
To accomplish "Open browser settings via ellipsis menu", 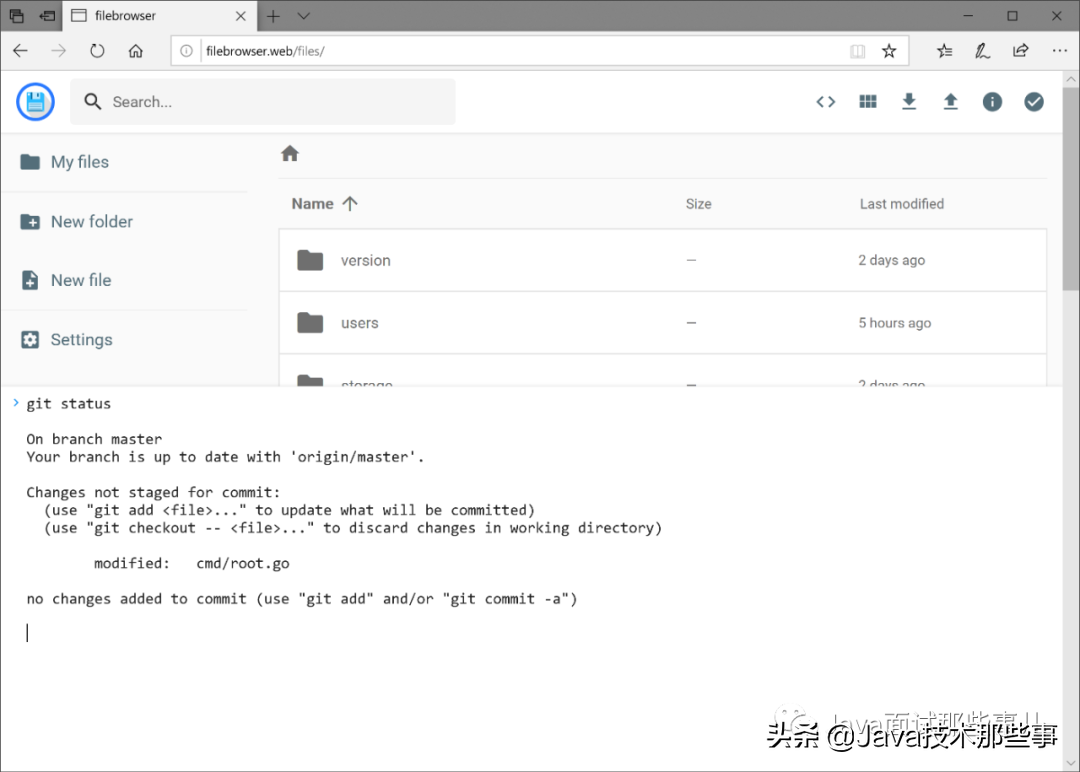I will 1059,51.
